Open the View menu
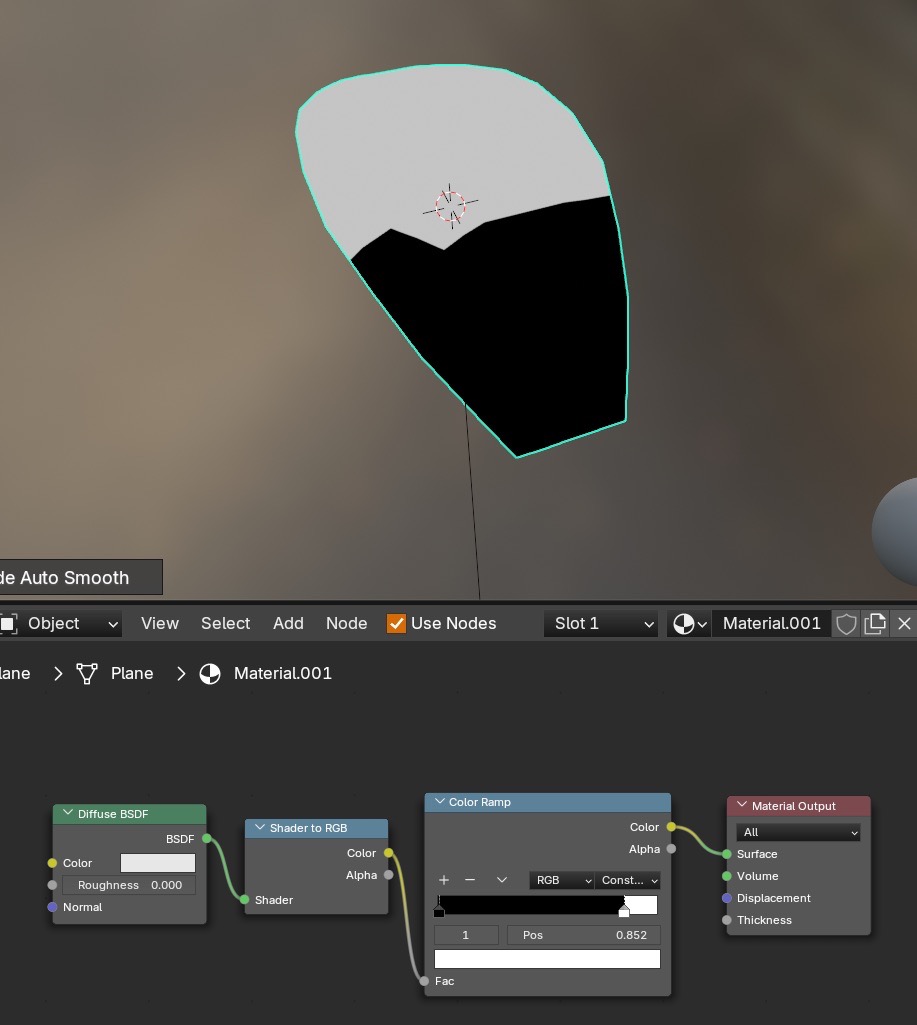The image size is (917, 1025). click(x=159, y=624)
